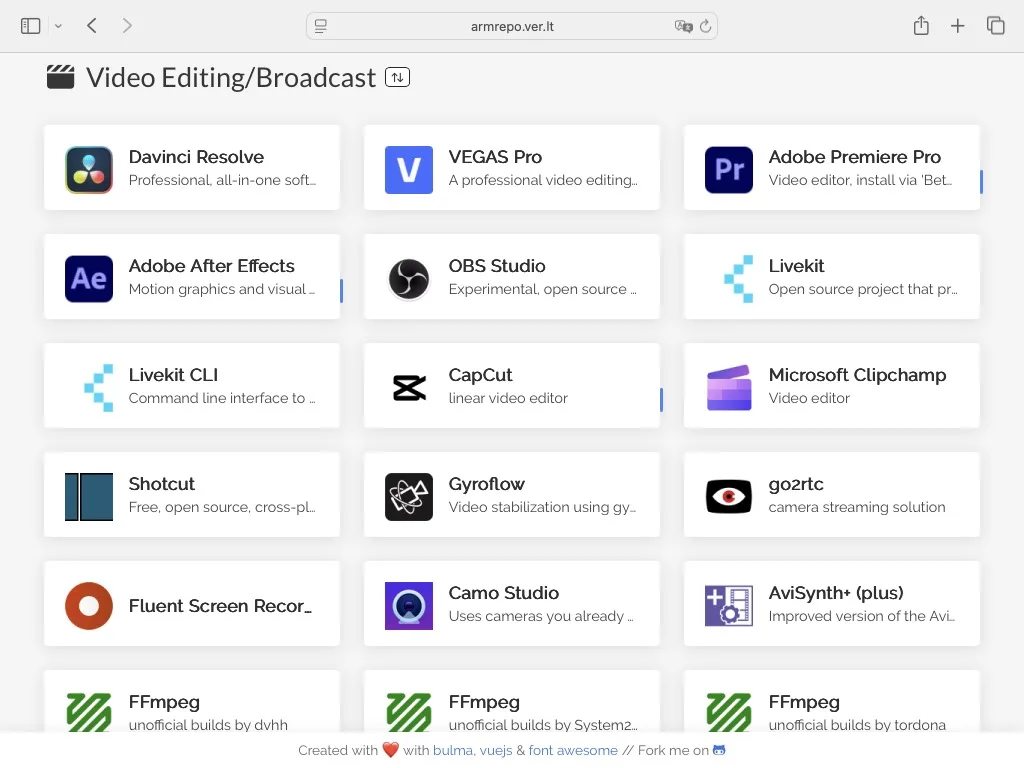Click the text 'Improved version of the Avi...'
The image size is (1024, 768).
(861, 616)
